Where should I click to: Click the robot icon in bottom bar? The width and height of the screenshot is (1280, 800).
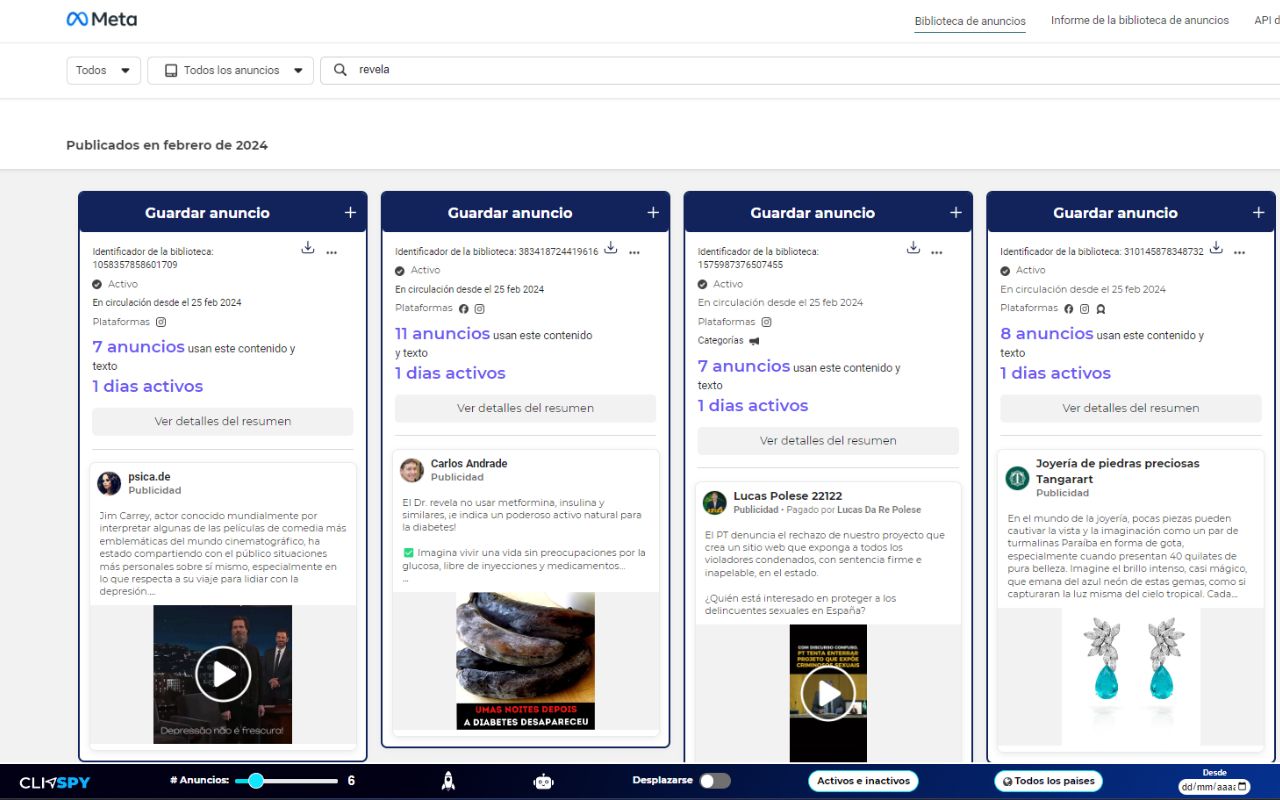(543, 781)
